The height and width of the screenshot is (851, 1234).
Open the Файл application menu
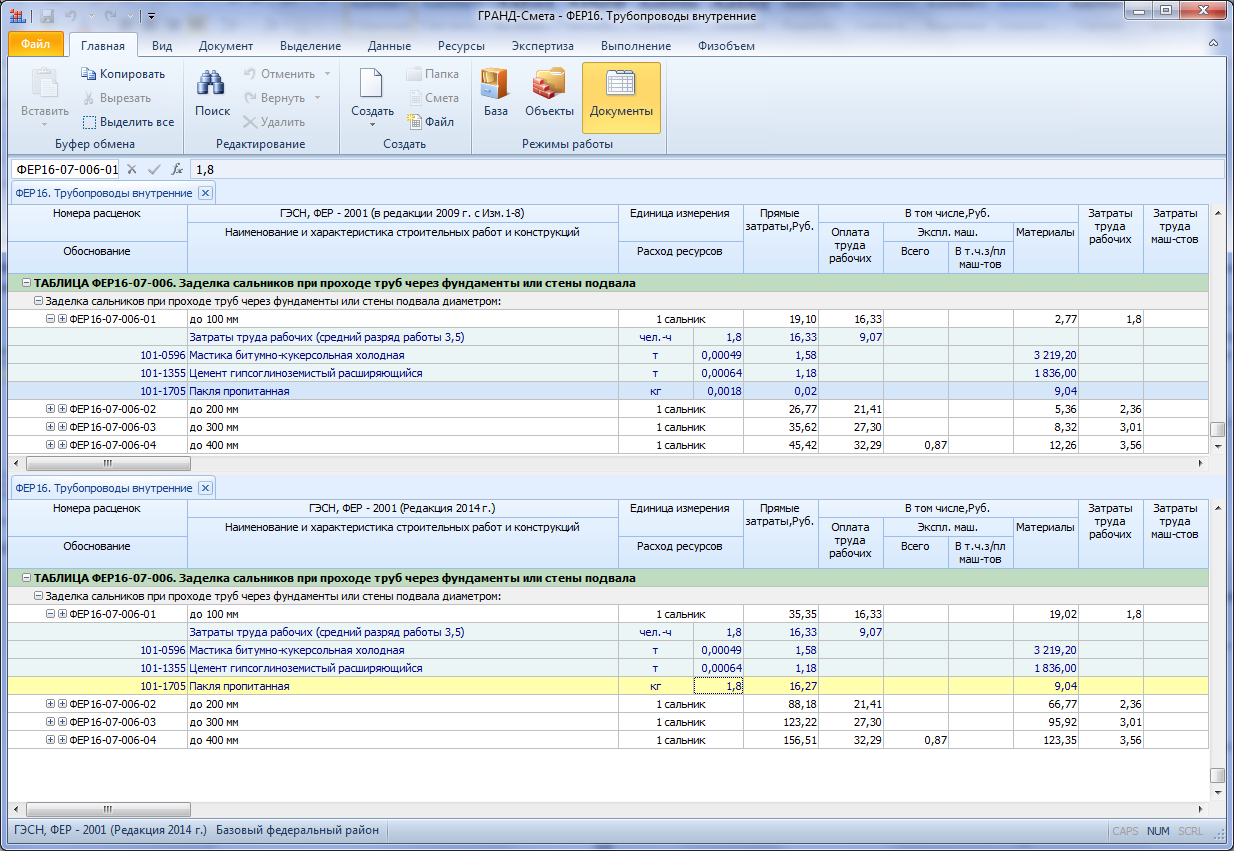(x=36, y=45)
